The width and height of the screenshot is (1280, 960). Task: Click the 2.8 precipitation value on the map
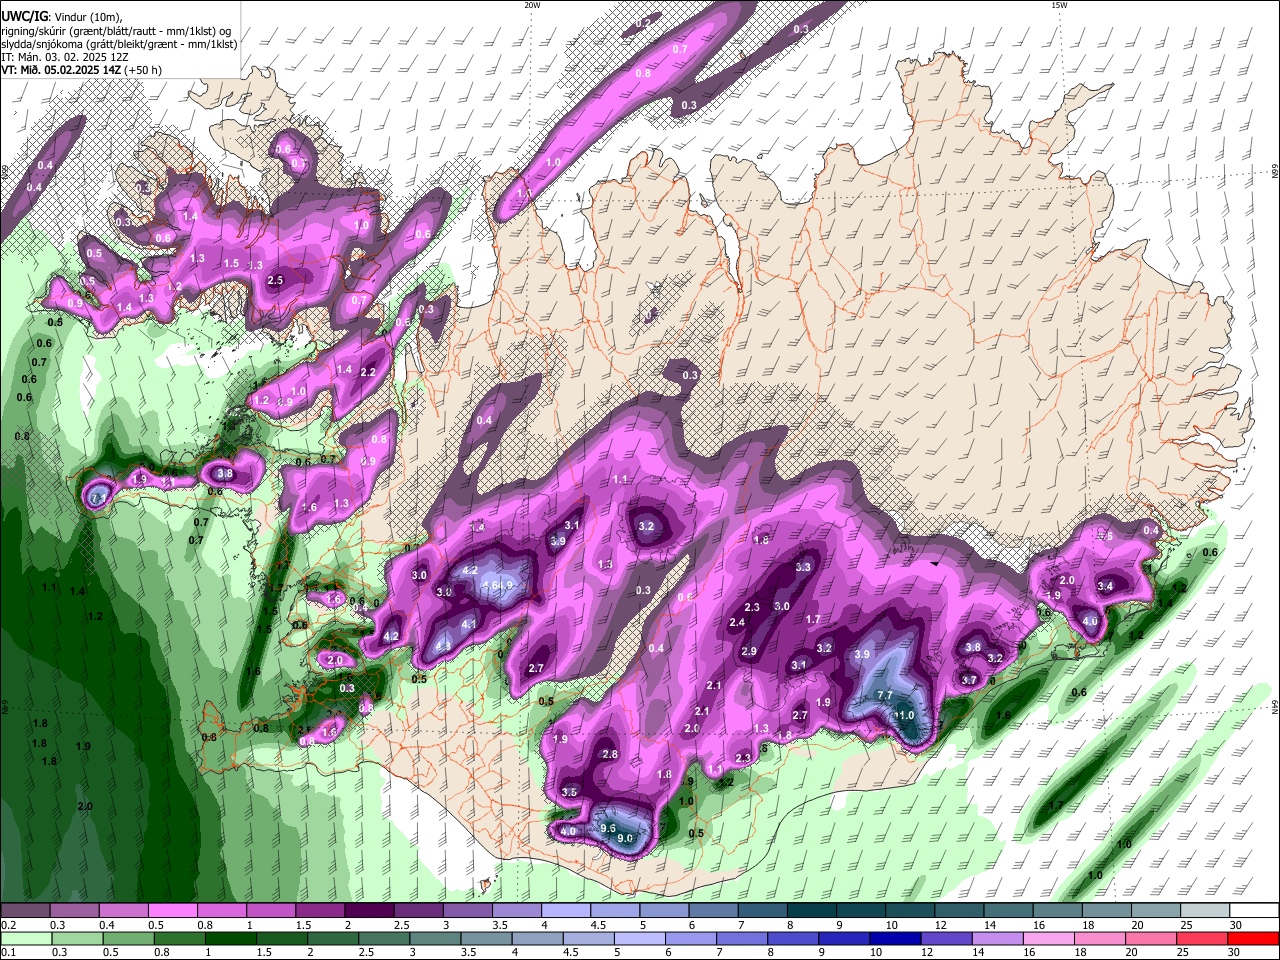[610, 754]
